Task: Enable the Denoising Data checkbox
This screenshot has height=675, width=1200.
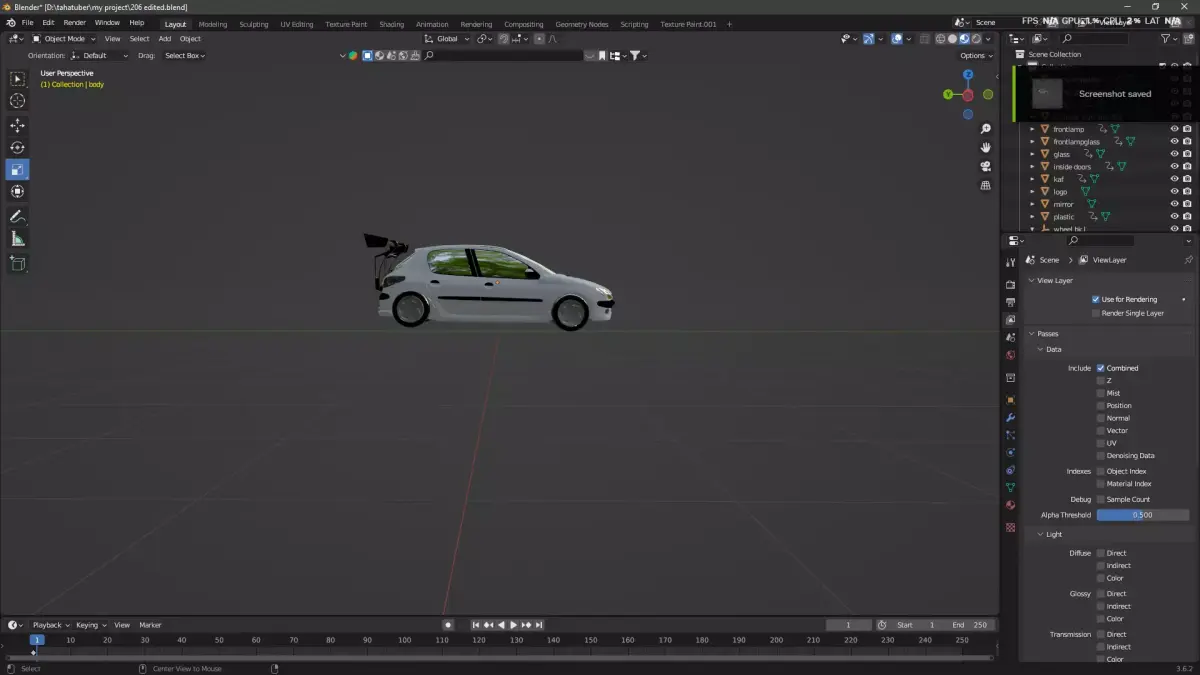Action: [x=1101, y=455]
